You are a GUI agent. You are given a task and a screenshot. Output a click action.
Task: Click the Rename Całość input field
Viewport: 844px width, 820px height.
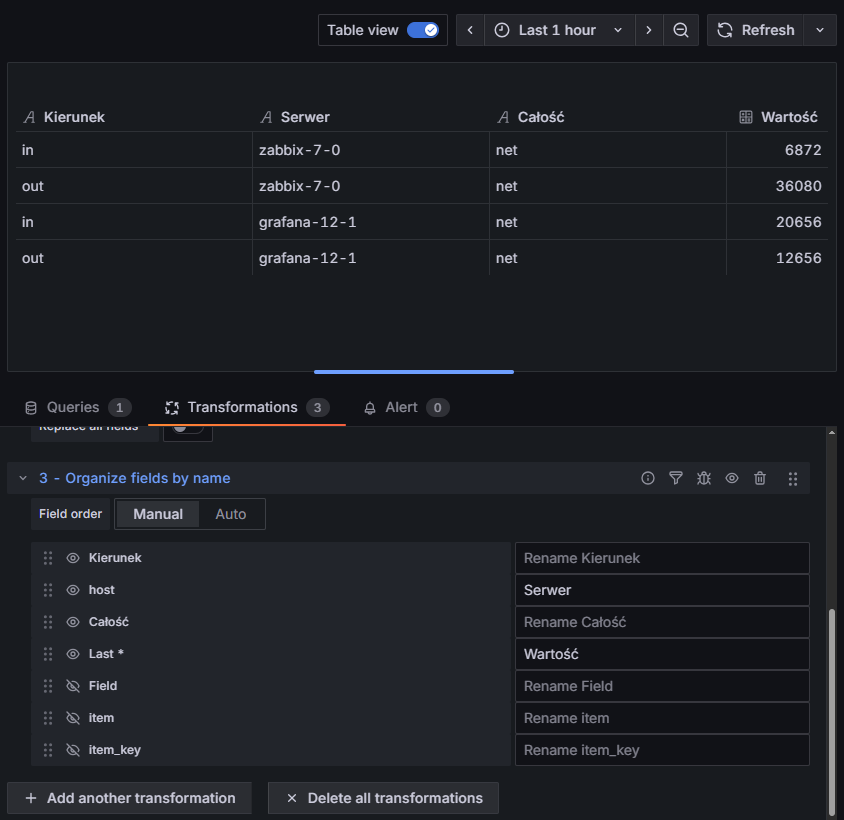point(661,622)
